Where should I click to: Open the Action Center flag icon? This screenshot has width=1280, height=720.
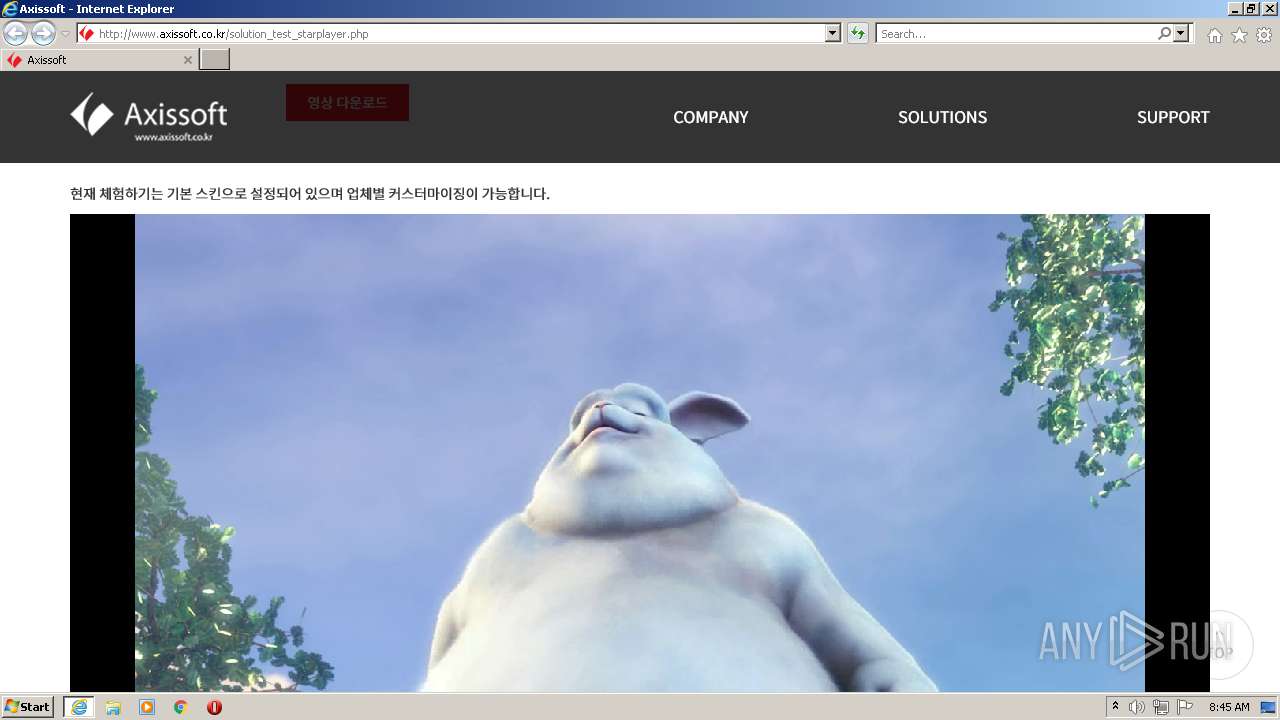(1185, 707)
